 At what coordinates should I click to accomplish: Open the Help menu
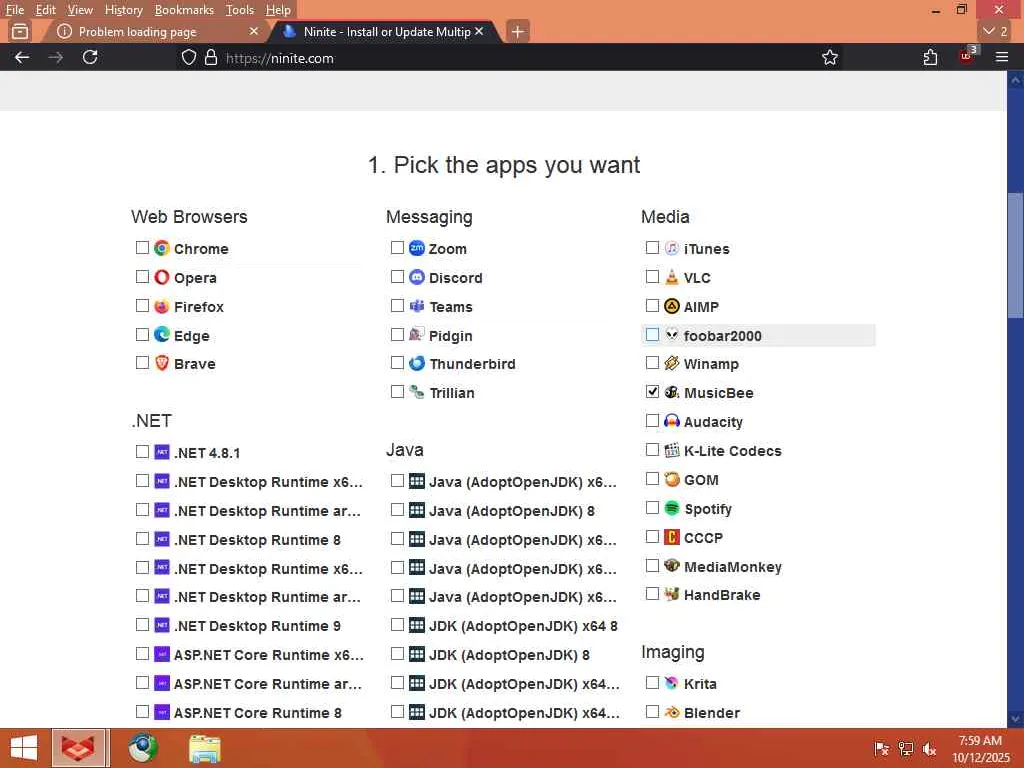[x=278, y=10]
